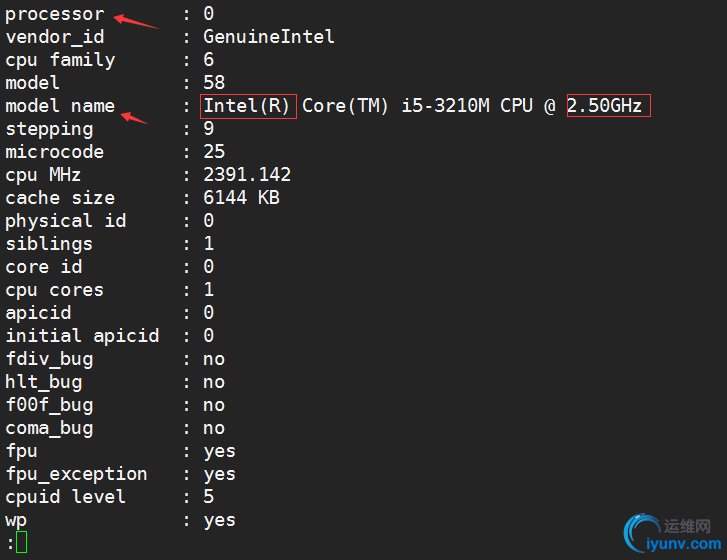The image size is (727, 560).
Task: Click the 'fdiv_bug' label
Action: [x=49, y=360]
